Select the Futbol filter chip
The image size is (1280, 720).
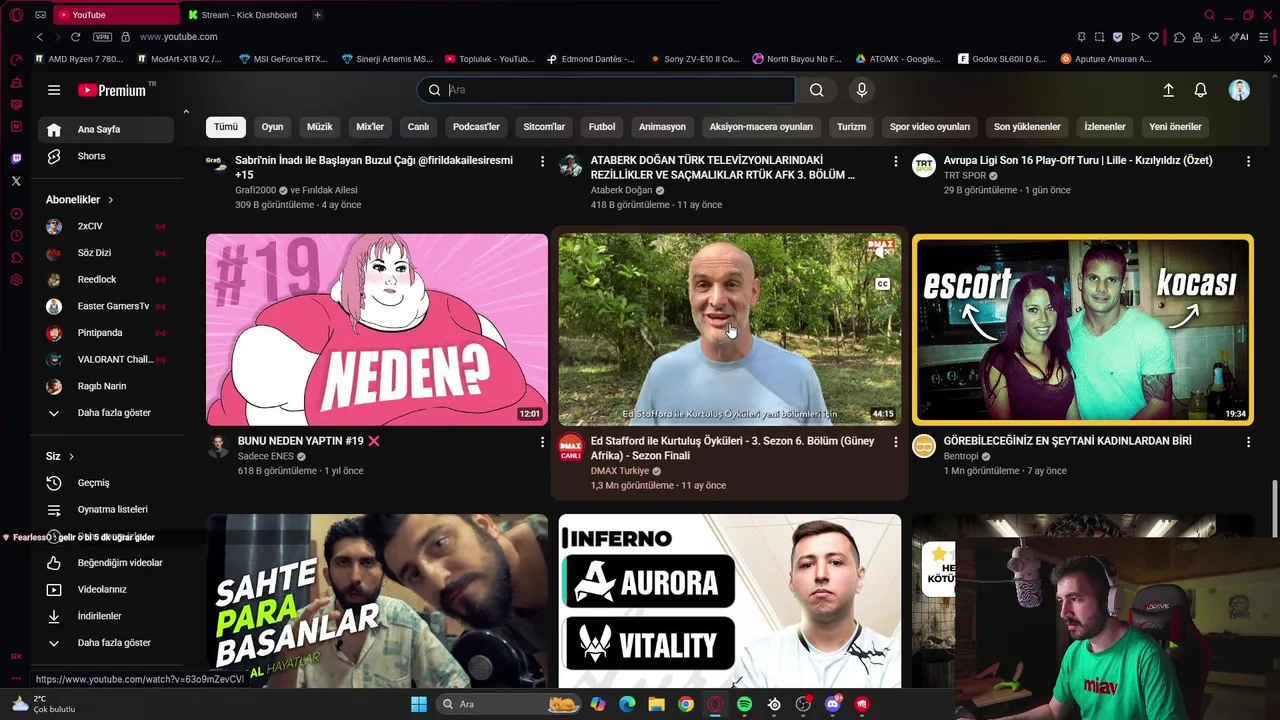pyautogui.click(x=602, y=127)
